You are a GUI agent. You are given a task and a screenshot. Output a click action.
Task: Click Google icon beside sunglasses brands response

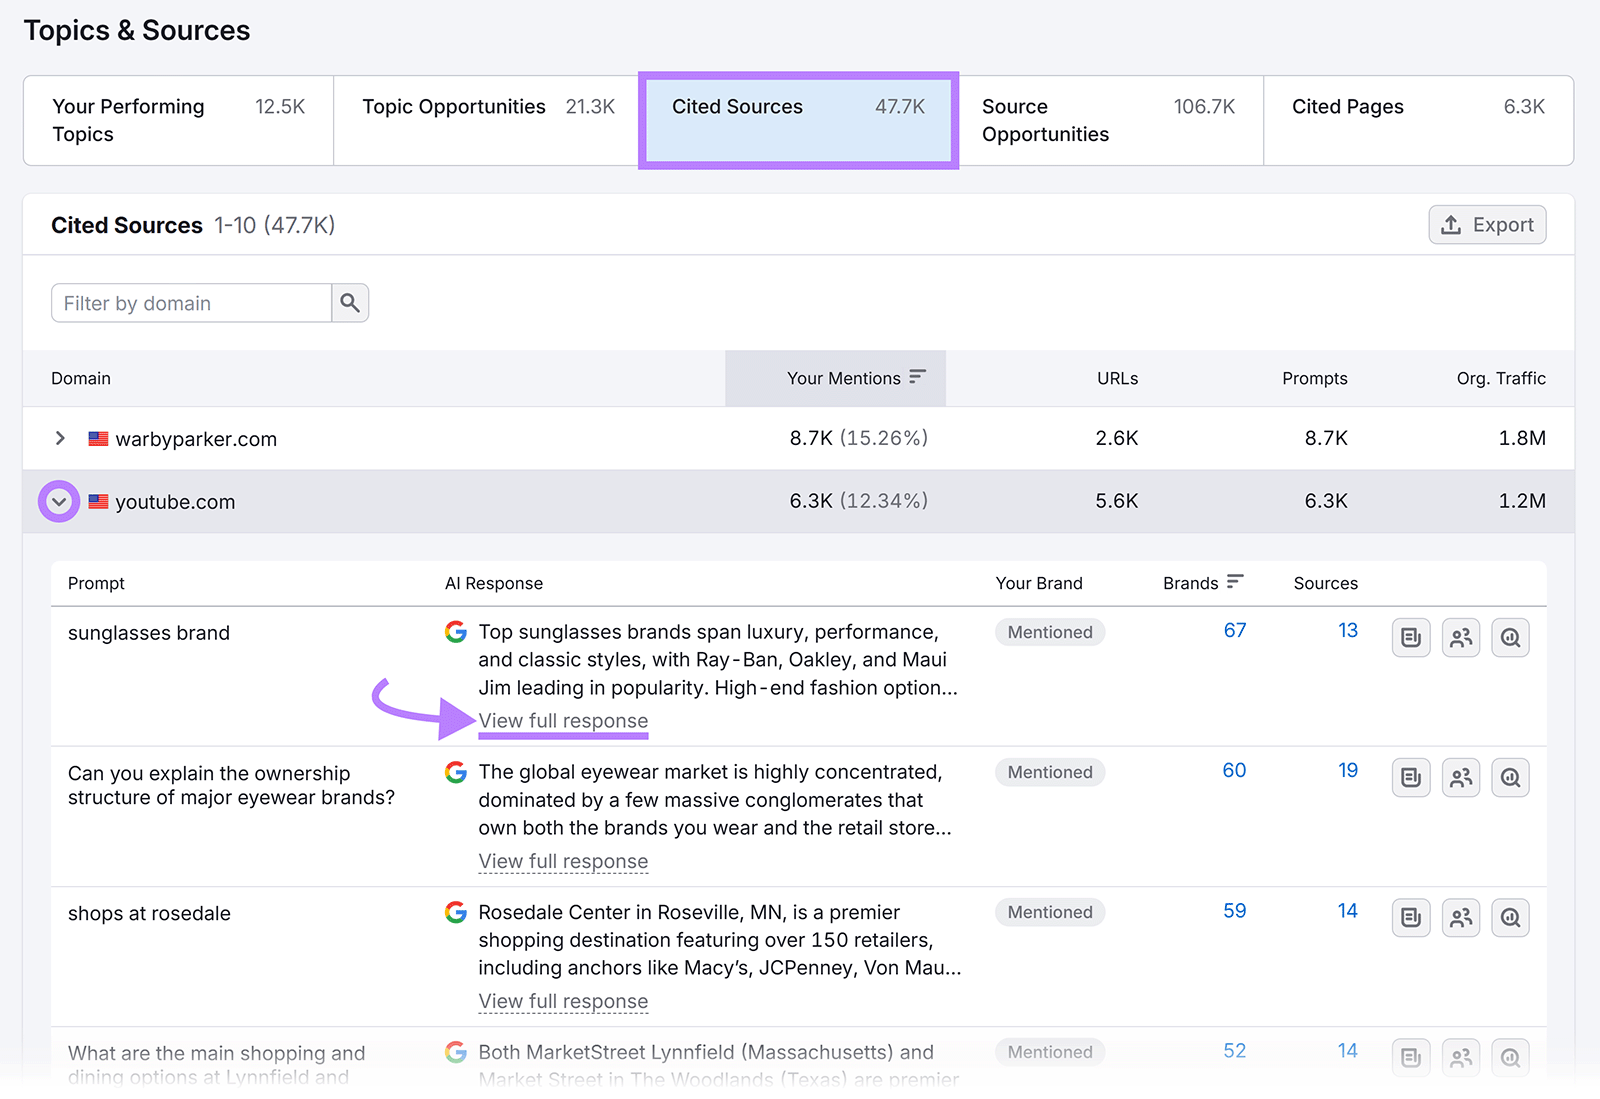tap(456, 632)
